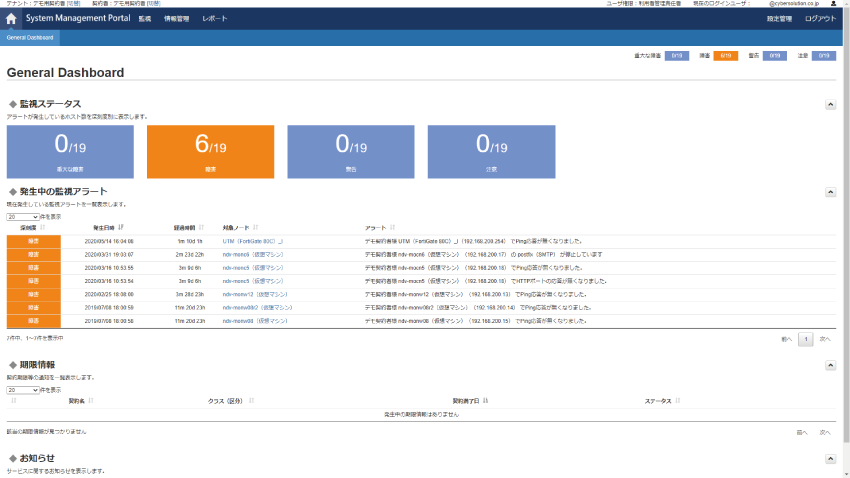The image size is (850, 478).
Task: Click elapsed time 3m 28d 23h cell
Action: [190, 295]
